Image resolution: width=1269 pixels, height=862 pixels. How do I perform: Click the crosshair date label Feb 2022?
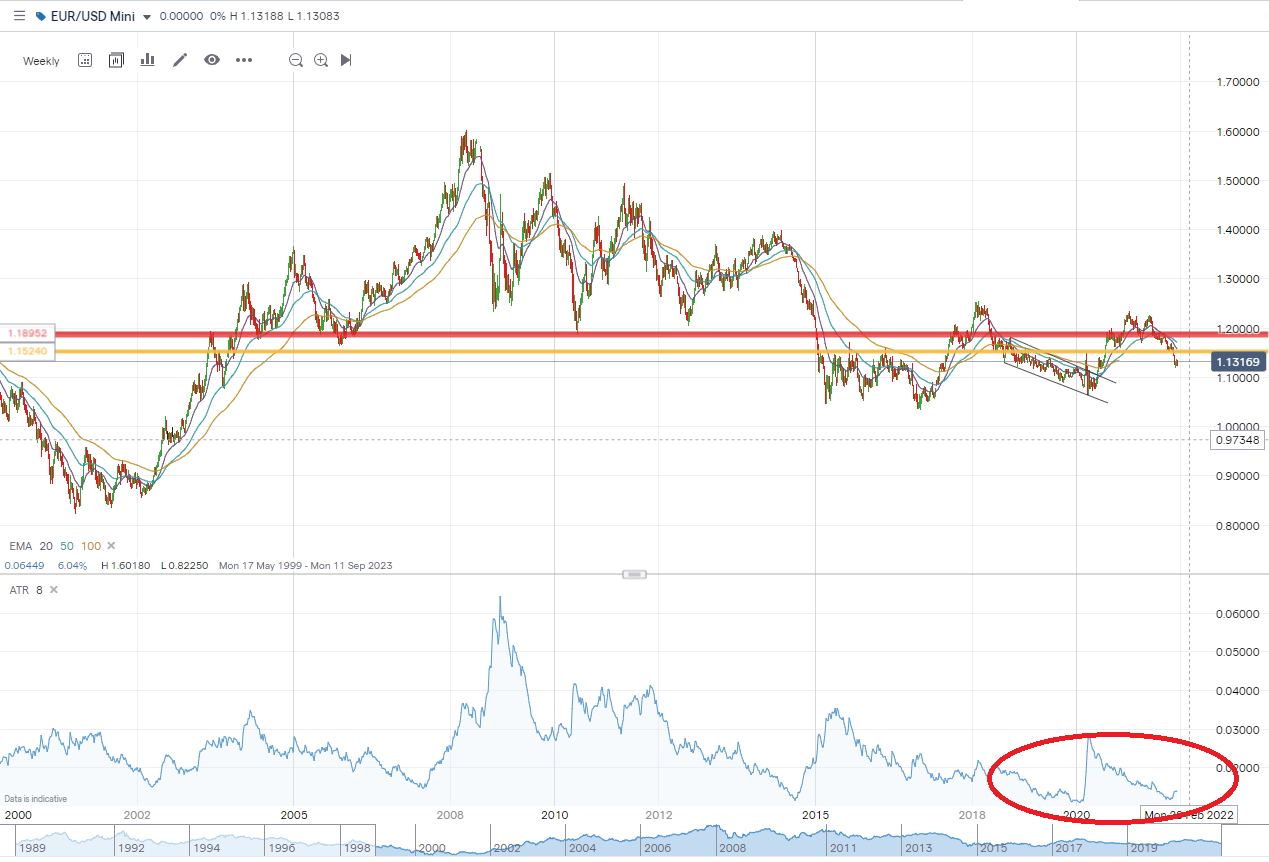tap(1190, 815)
